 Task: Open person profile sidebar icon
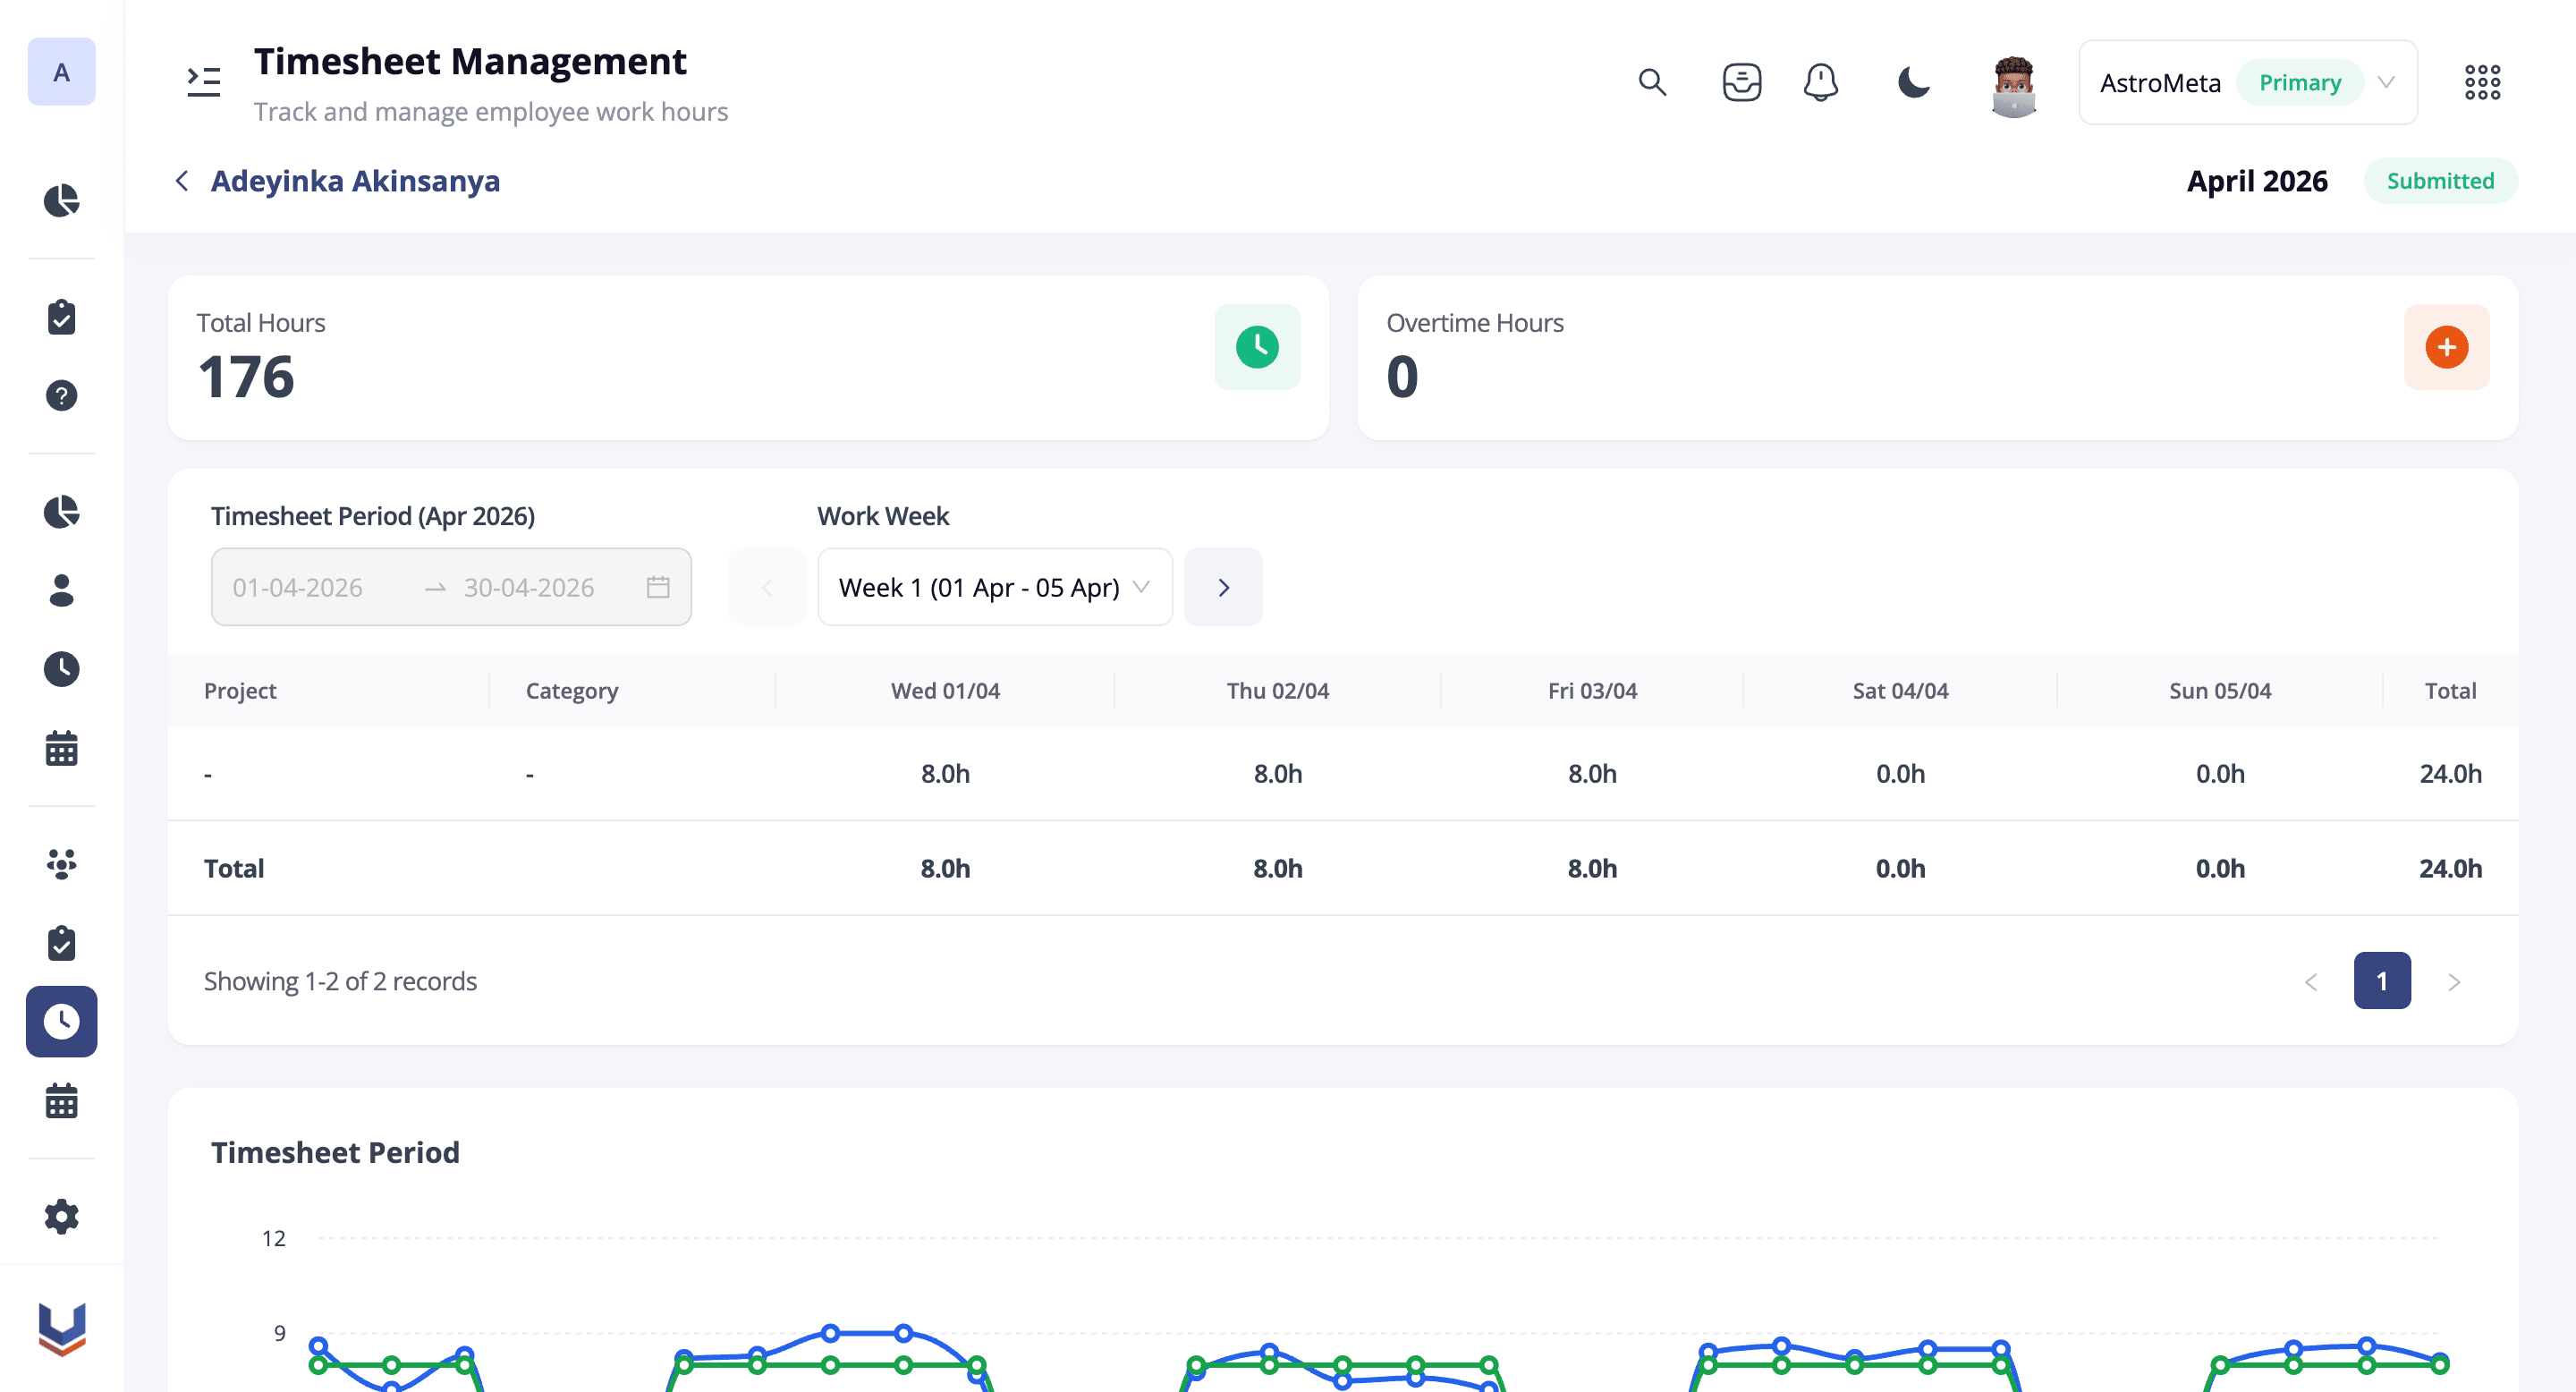(x=61, y=590)
